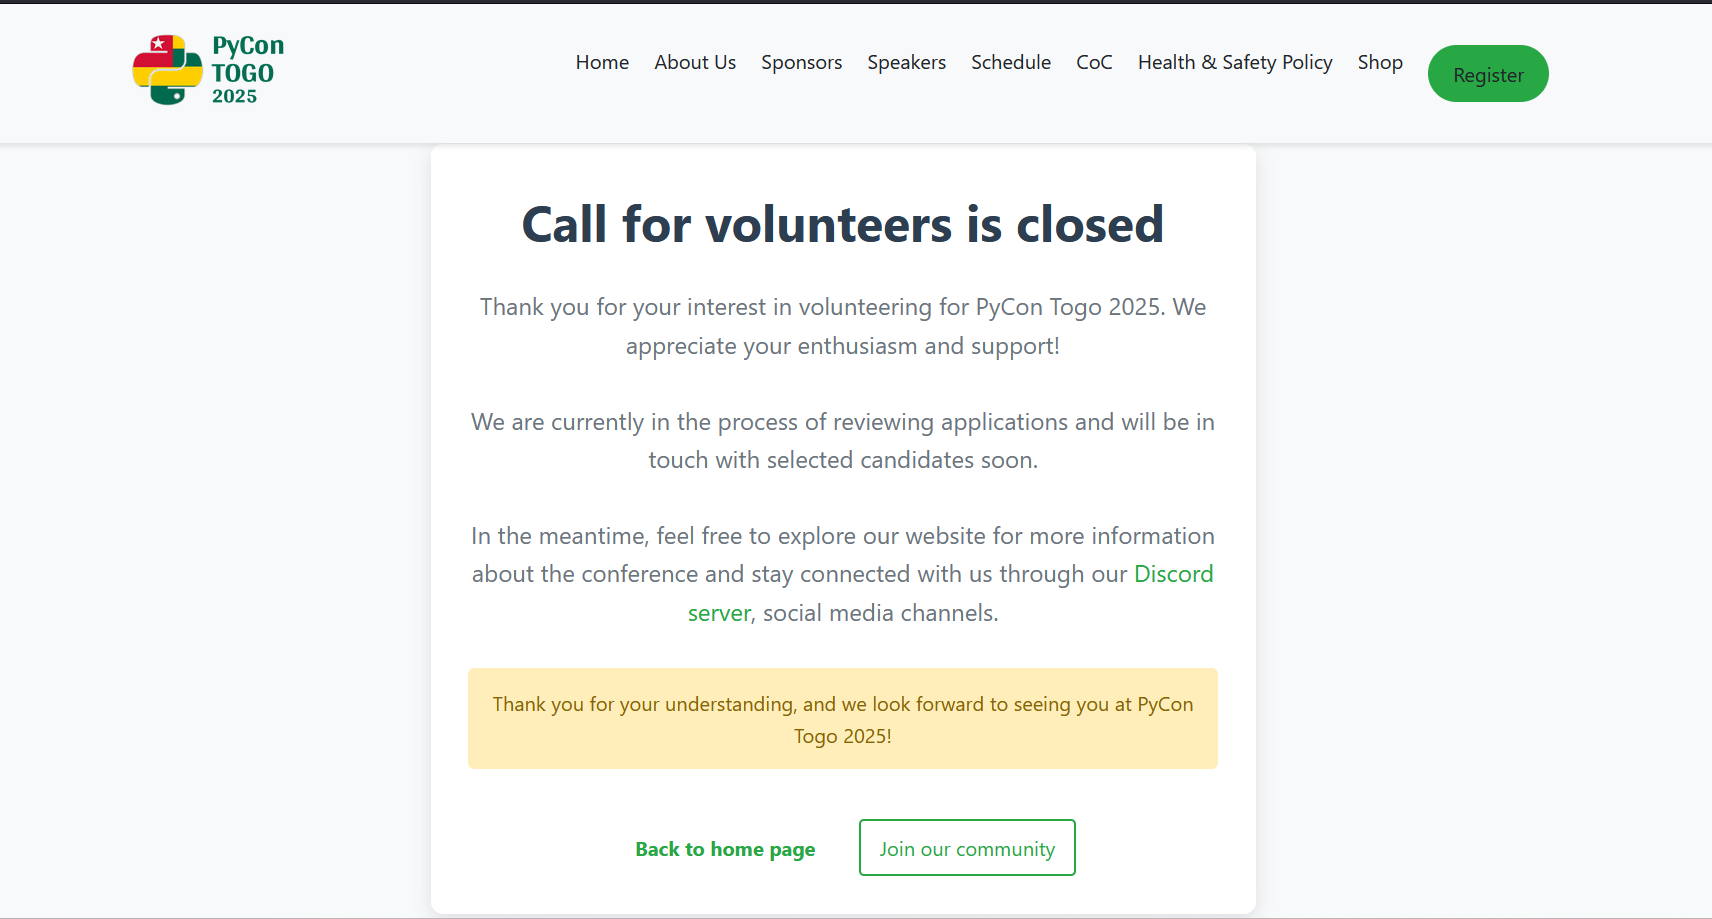Open the Speakers menu item

point(906,62)
